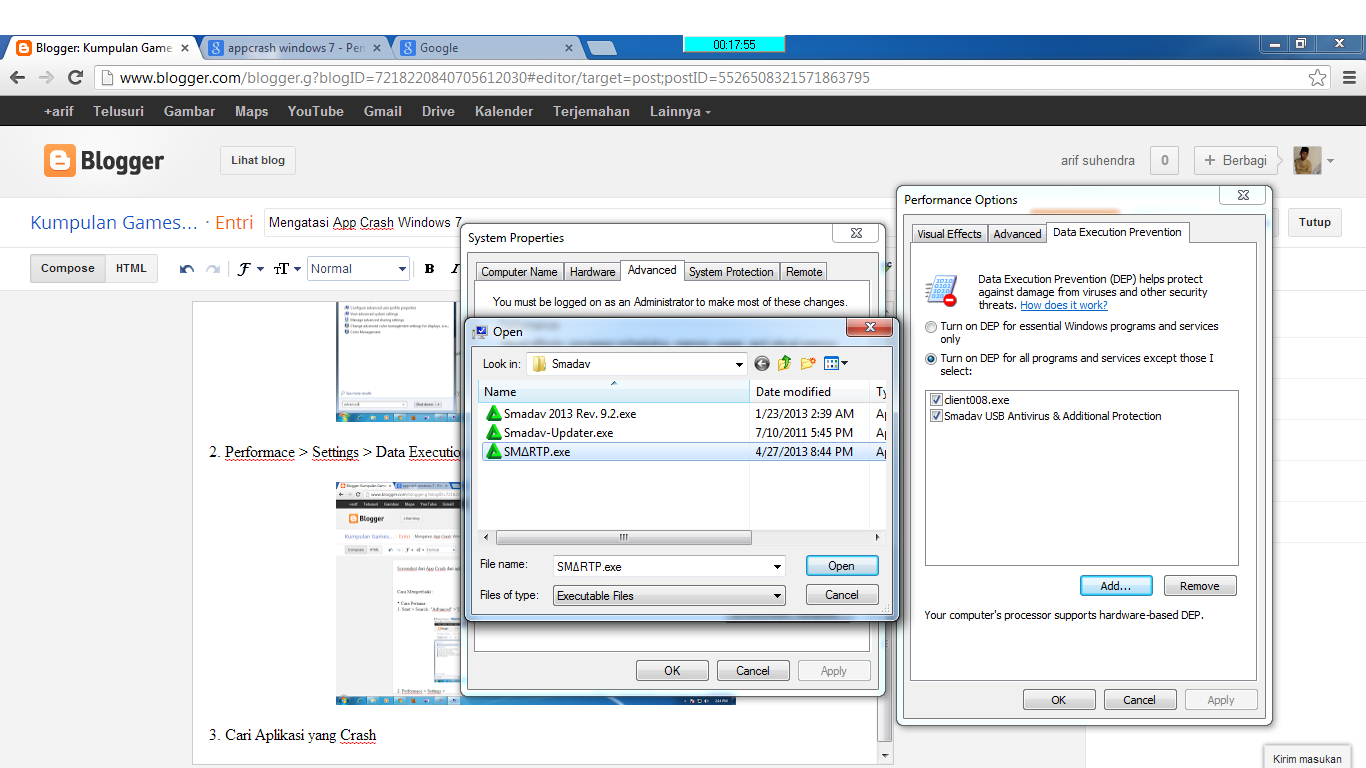Click horizontal scrollbar in Open file list
This screenshot has height=768, width=1366.
(624, 538)
